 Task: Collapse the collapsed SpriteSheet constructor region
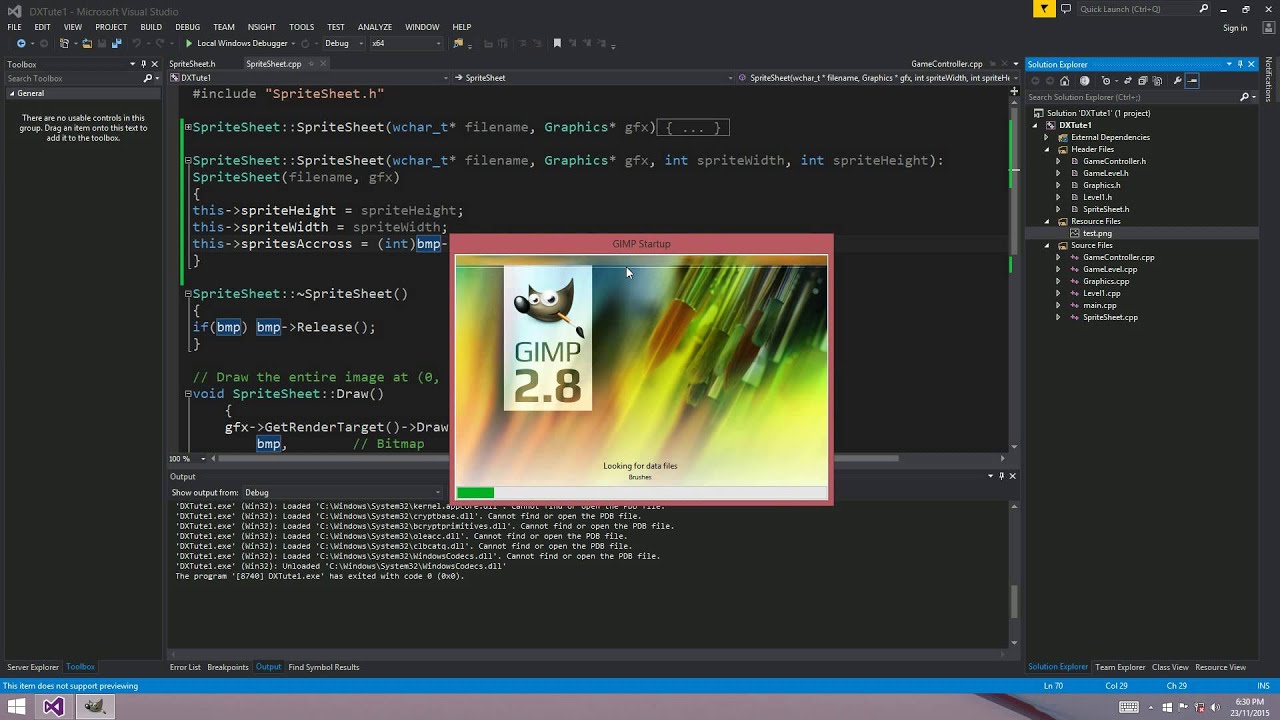[x=187, y=127]
